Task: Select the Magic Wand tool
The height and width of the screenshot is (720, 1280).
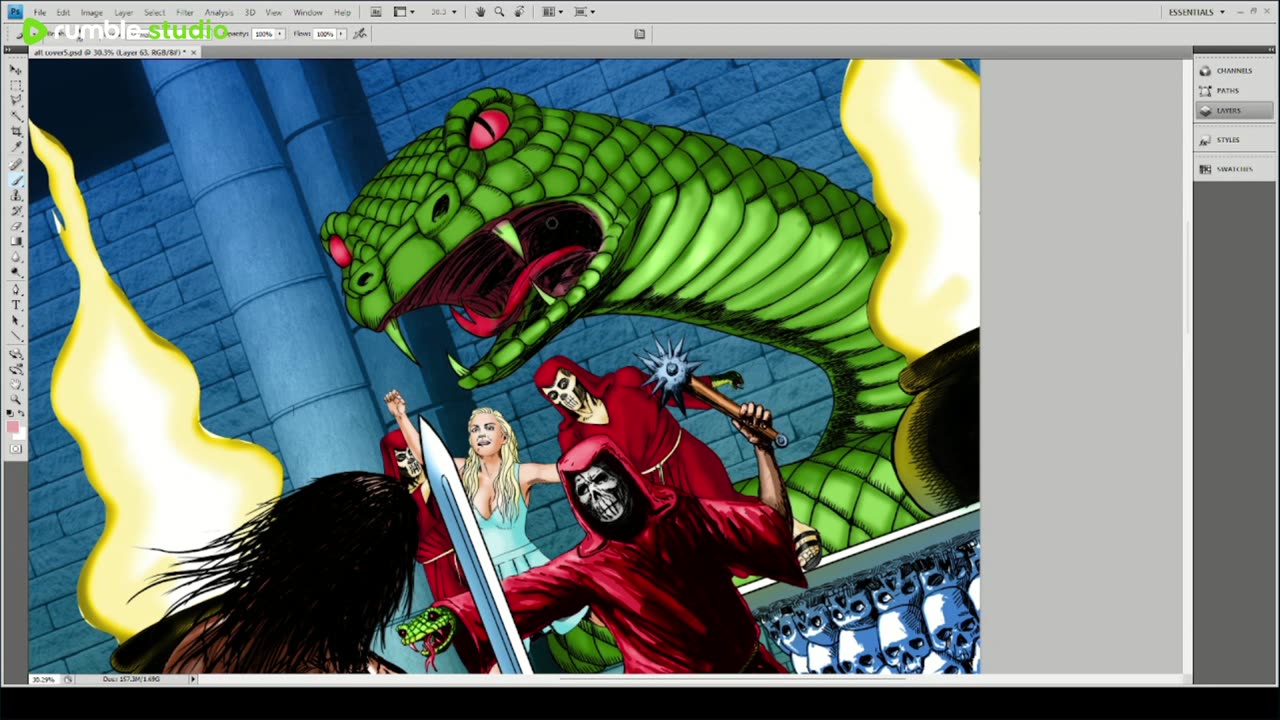Action: point(16,116)
